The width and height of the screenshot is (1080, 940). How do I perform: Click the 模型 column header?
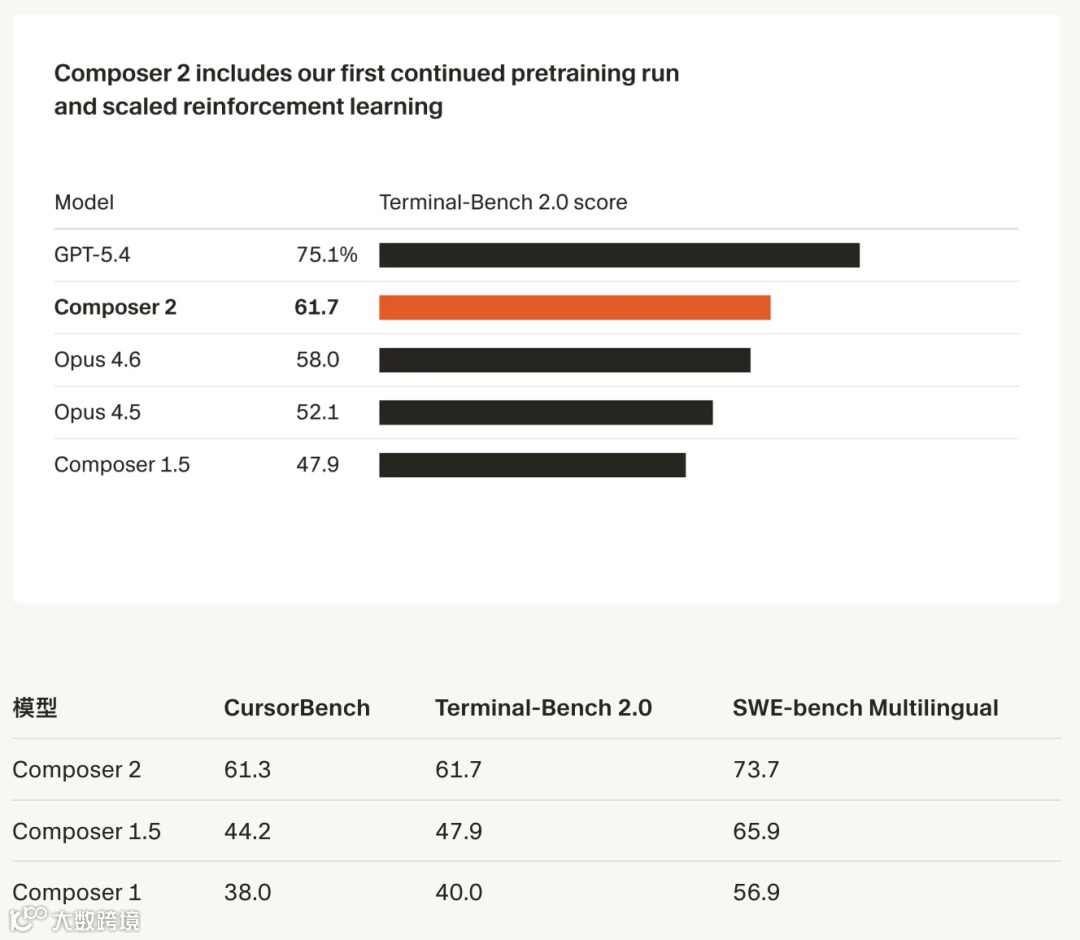pos(35,708)
